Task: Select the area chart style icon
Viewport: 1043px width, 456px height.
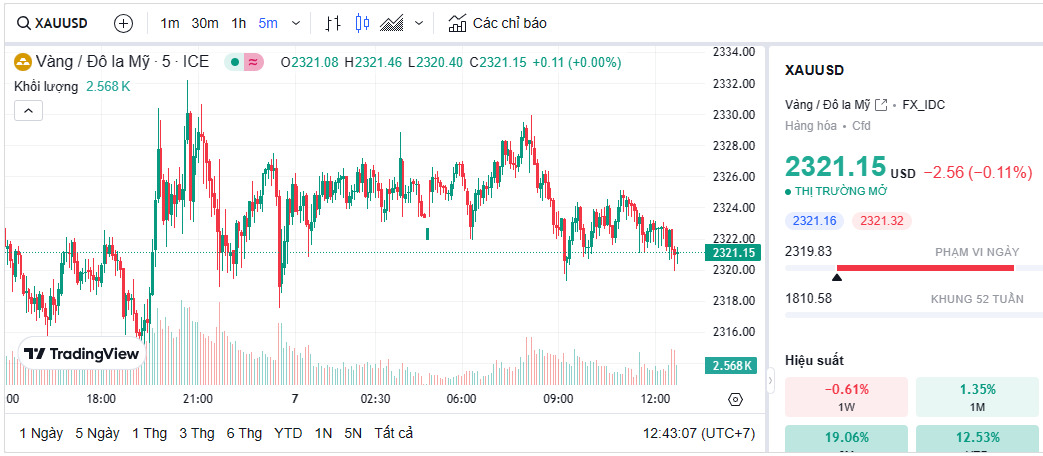Action: coord(392,23)
